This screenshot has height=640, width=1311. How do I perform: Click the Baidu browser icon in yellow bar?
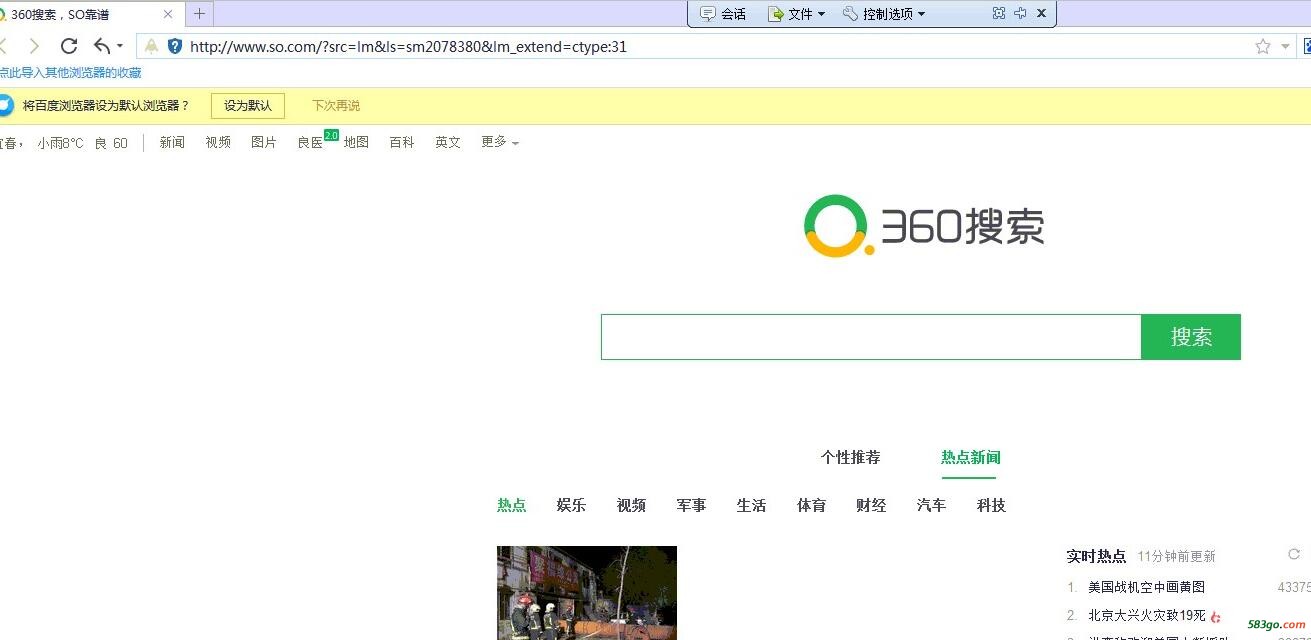coord(6,106)
